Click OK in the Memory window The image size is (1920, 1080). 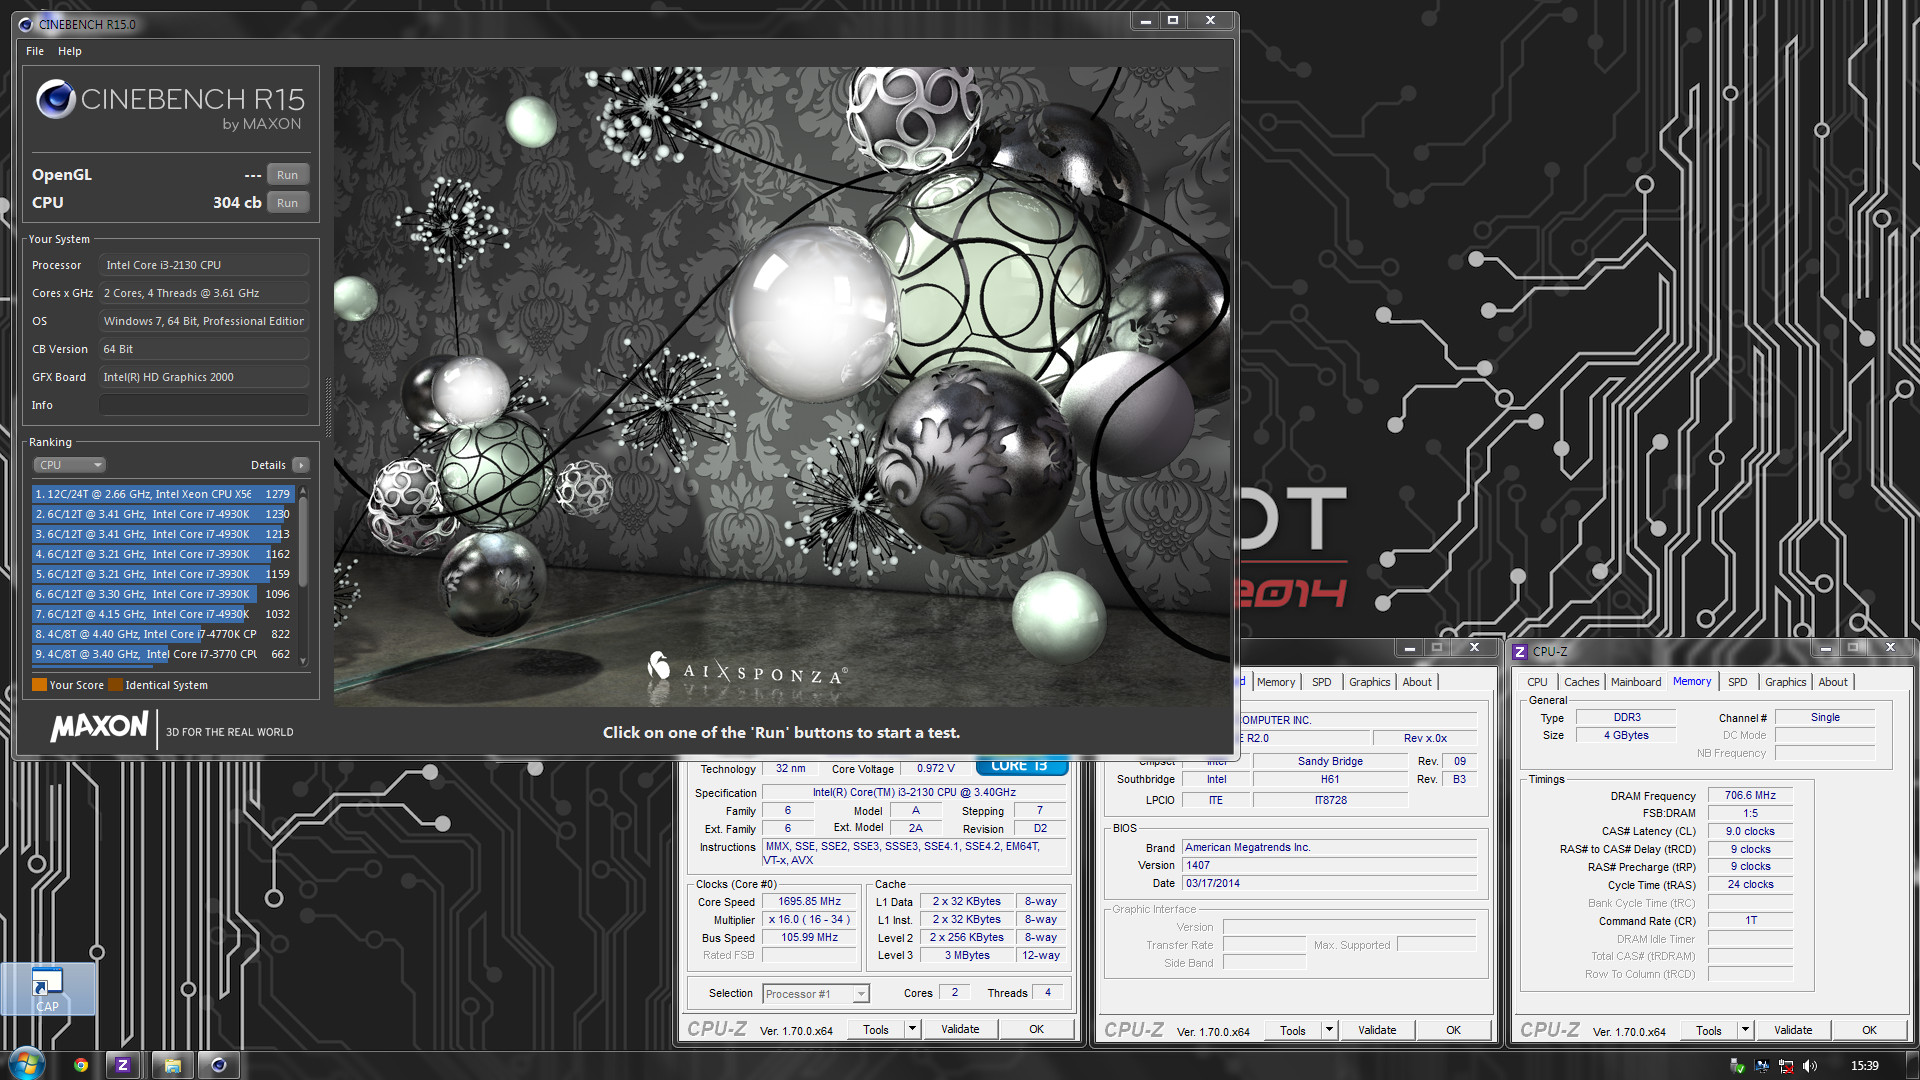pyautogui.click(x=1869, y=1030)
